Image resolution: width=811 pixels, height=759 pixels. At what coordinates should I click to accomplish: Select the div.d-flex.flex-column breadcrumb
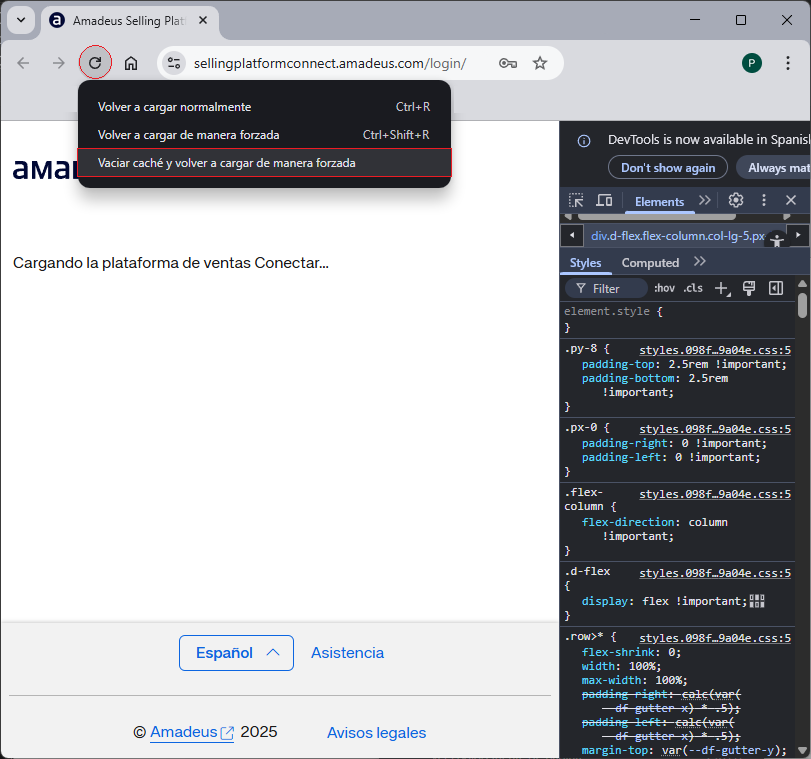pyautogui.click(x=678, y=236)
